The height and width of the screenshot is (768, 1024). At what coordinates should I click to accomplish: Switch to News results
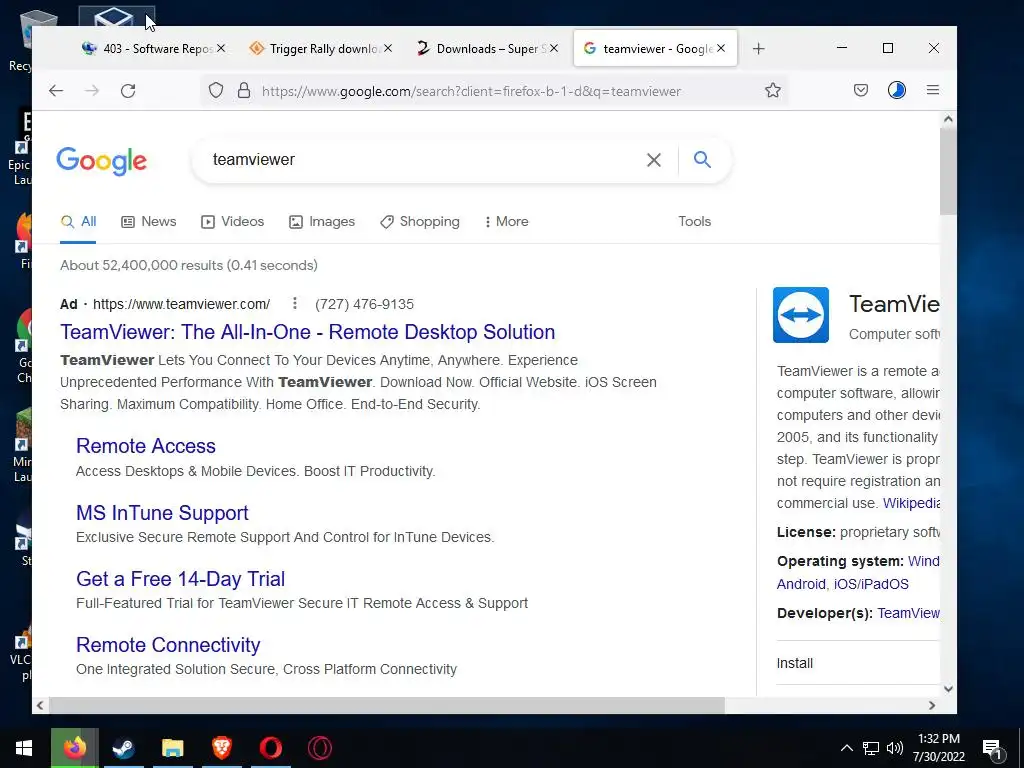click(149, 221)
